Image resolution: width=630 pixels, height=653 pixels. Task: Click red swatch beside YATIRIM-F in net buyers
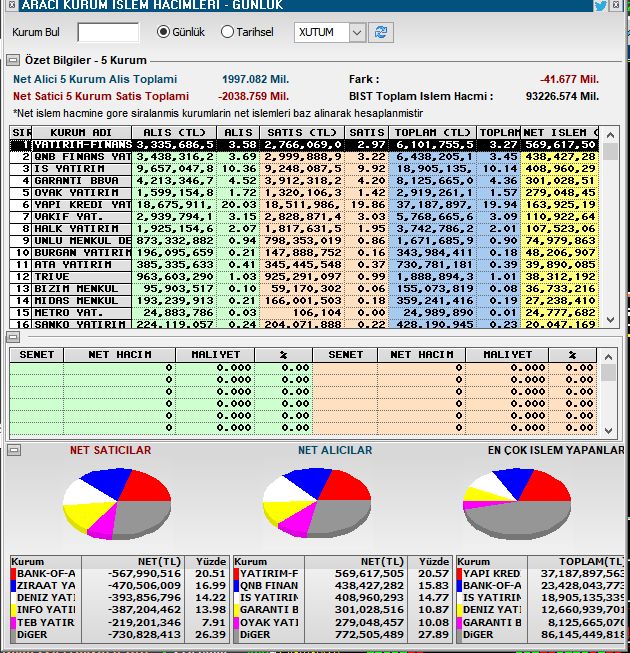tap(237, 574)
